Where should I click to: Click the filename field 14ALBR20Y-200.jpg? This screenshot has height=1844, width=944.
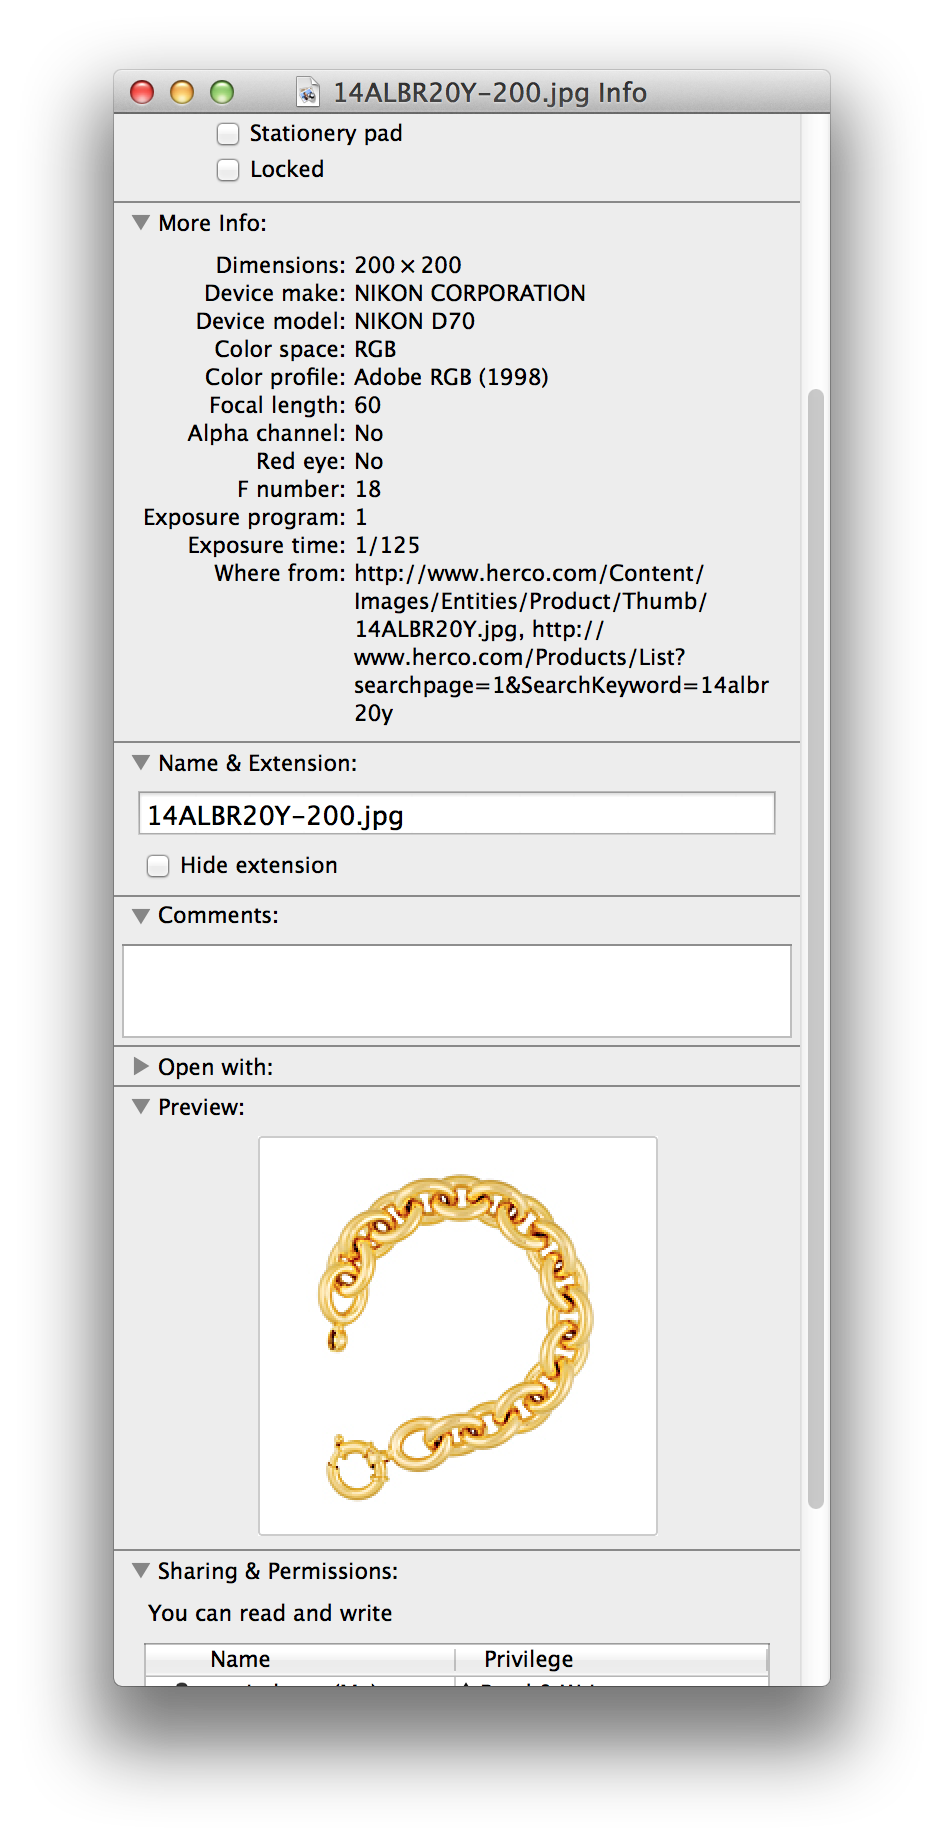(x=456, y=814)
